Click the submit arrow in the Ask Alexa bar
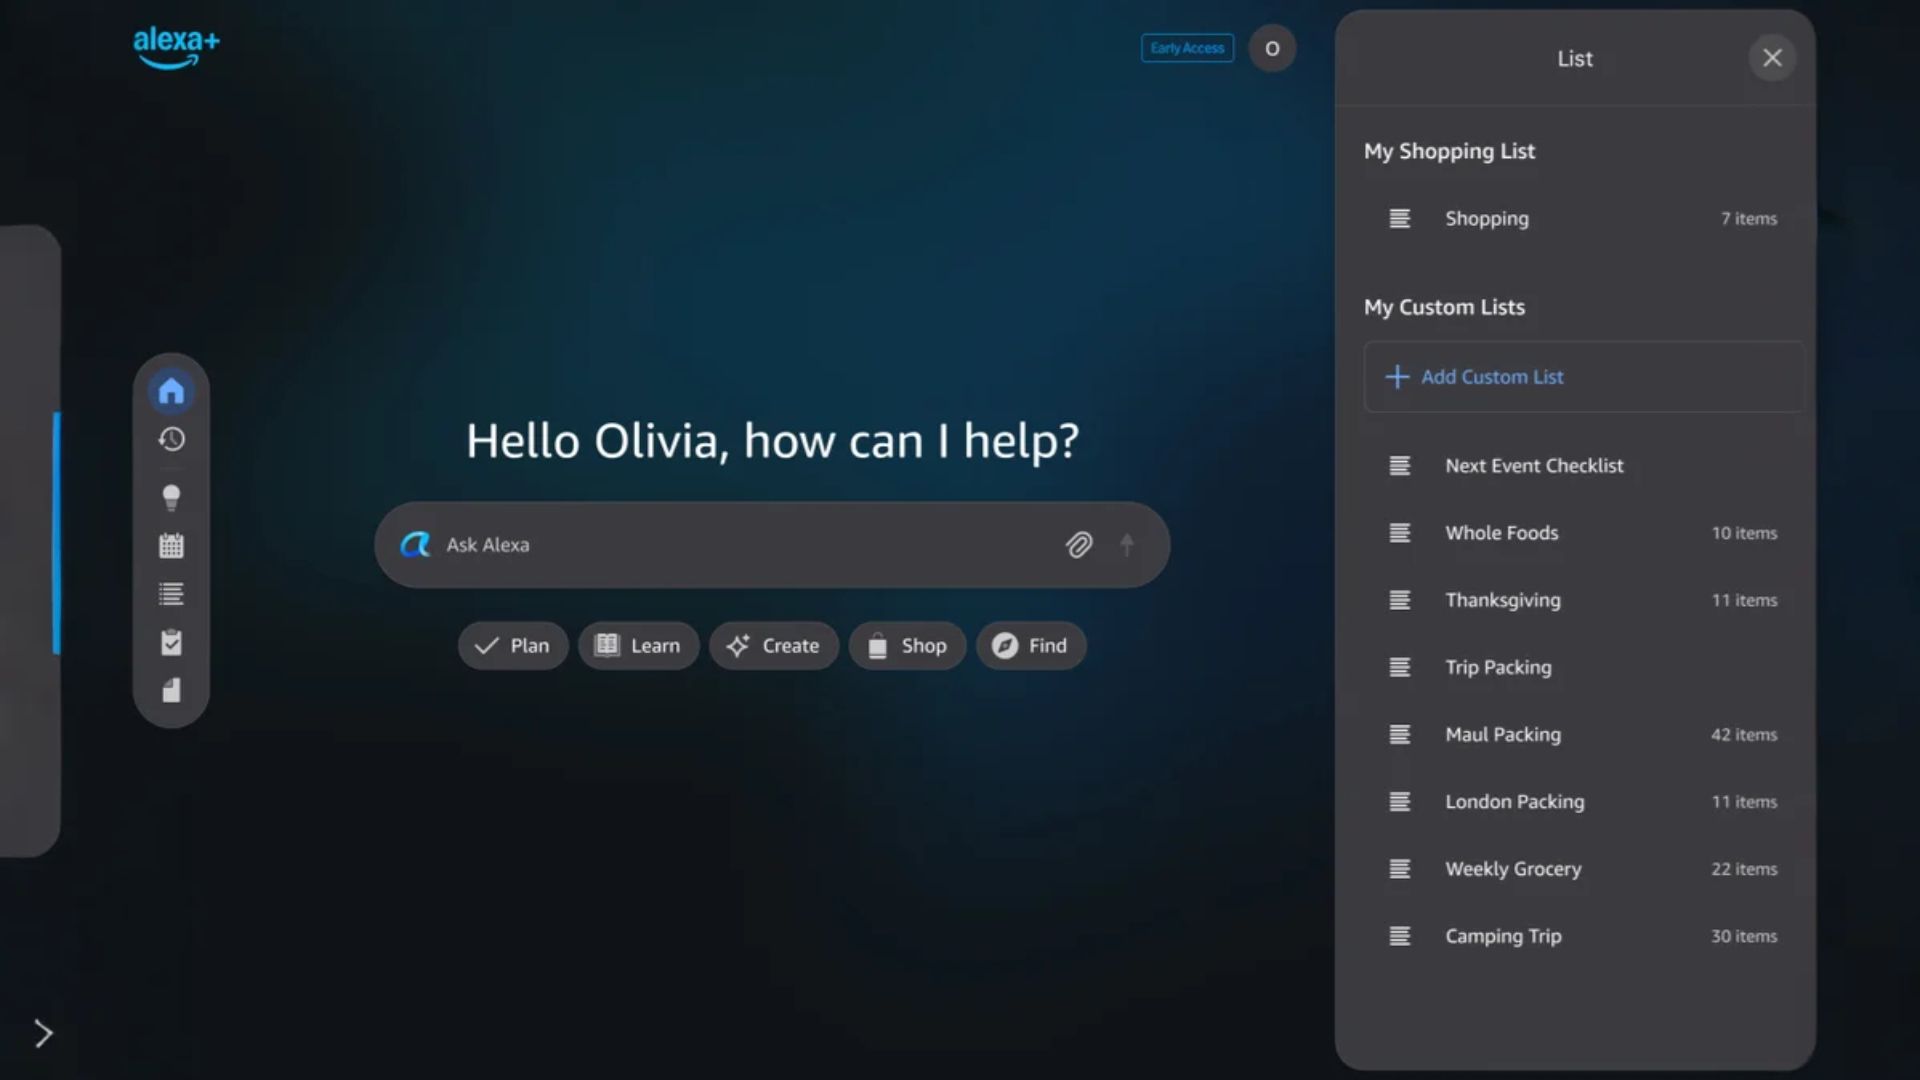The width and height of the screenshot is (1920, 1080). point(1127,545)
